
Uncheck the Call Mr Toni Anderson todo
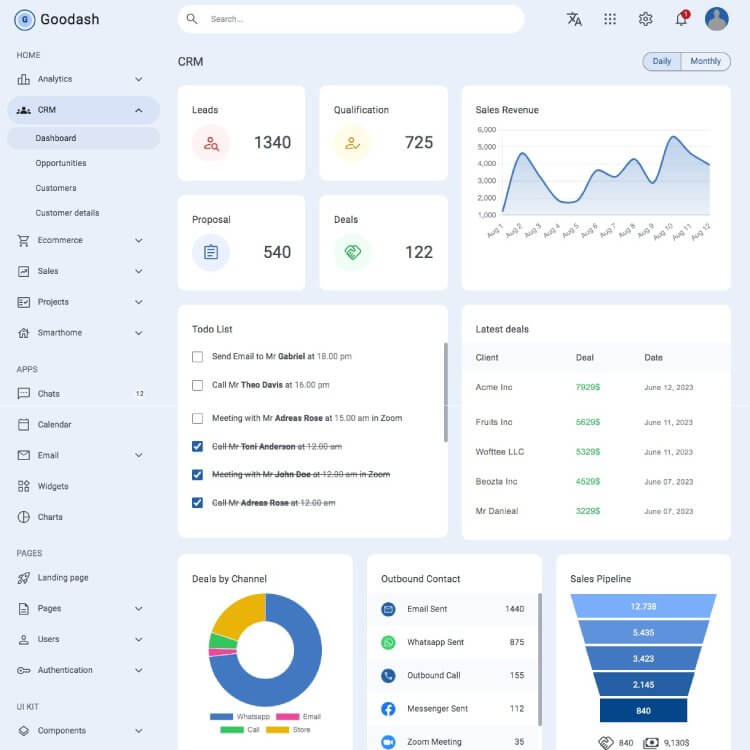tap(197, 446)
